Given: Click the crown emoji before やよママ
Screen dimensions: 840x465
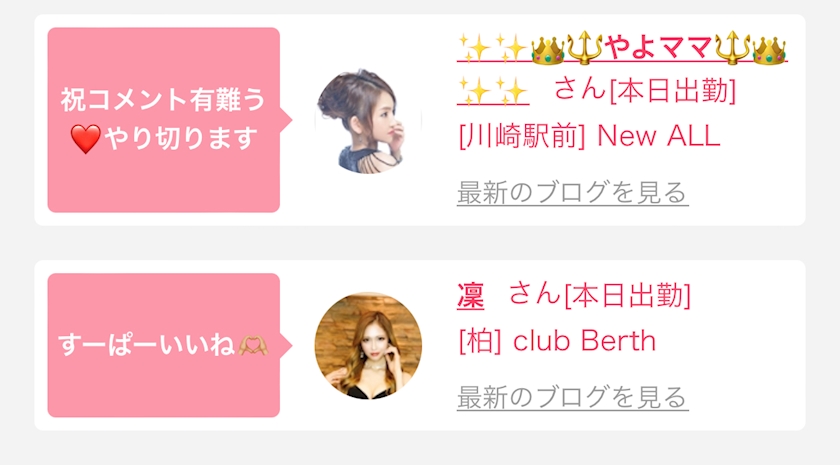Looking at the screenshot, I should (548, 49).
